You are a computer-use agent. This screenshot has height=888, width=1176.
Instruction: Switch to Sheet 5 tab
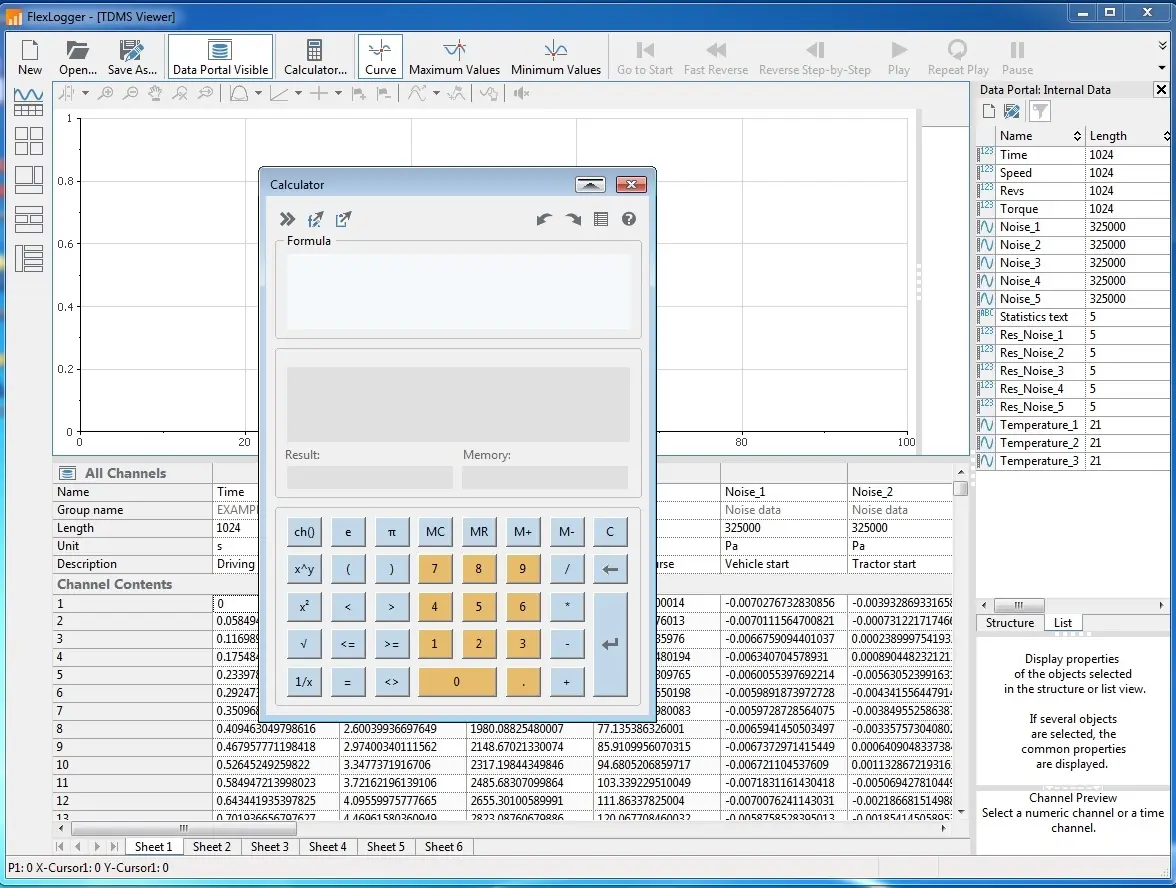(x=386, y=847)
